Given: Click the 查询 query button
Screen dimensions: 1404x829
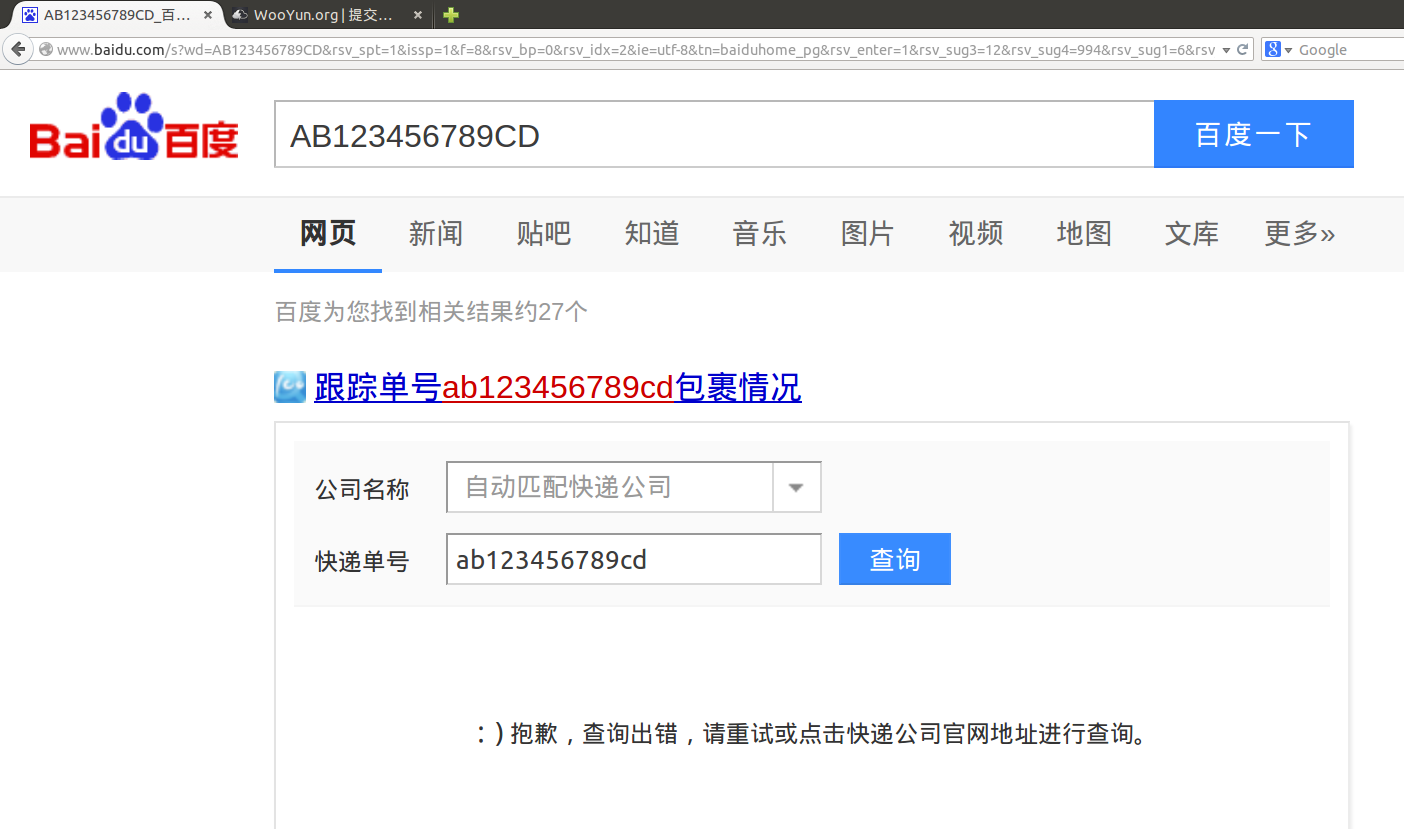Looking at the screenshot, I should (x=895, y=559).
